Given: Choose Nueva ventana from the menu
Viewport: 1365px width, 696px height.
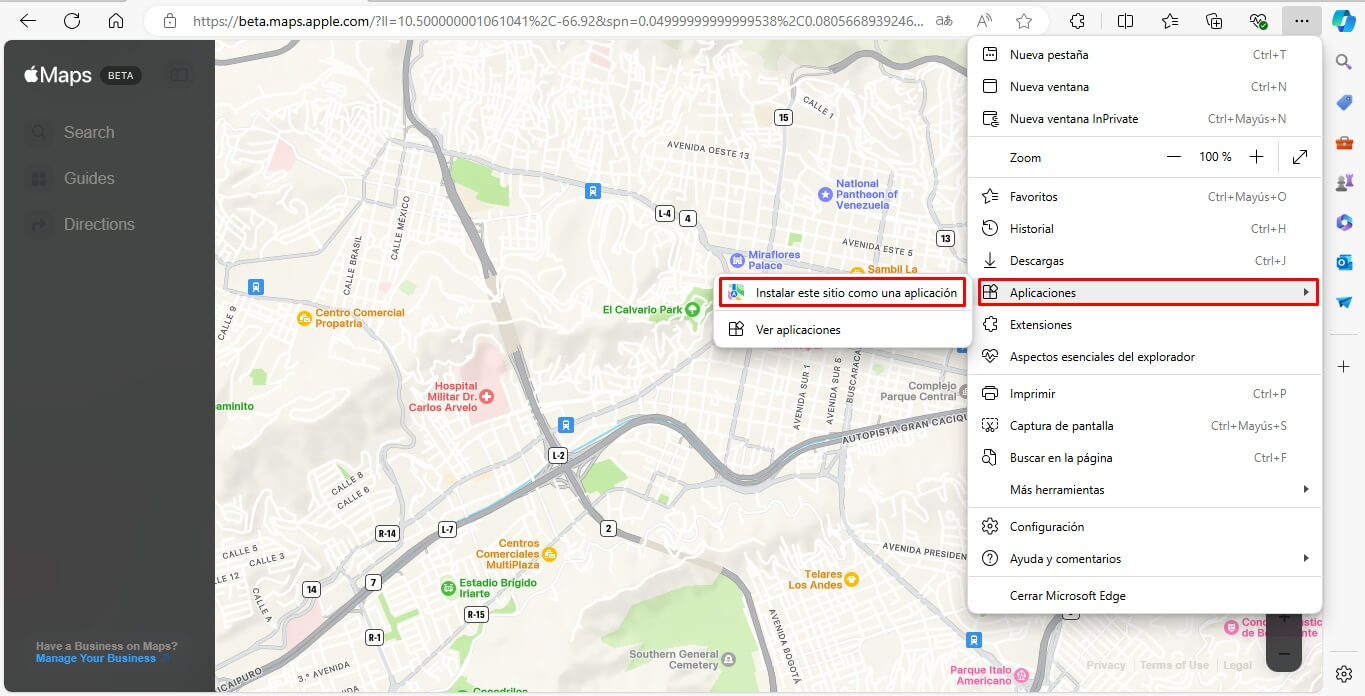Looking at the screenshot, I should (1145, 87).
